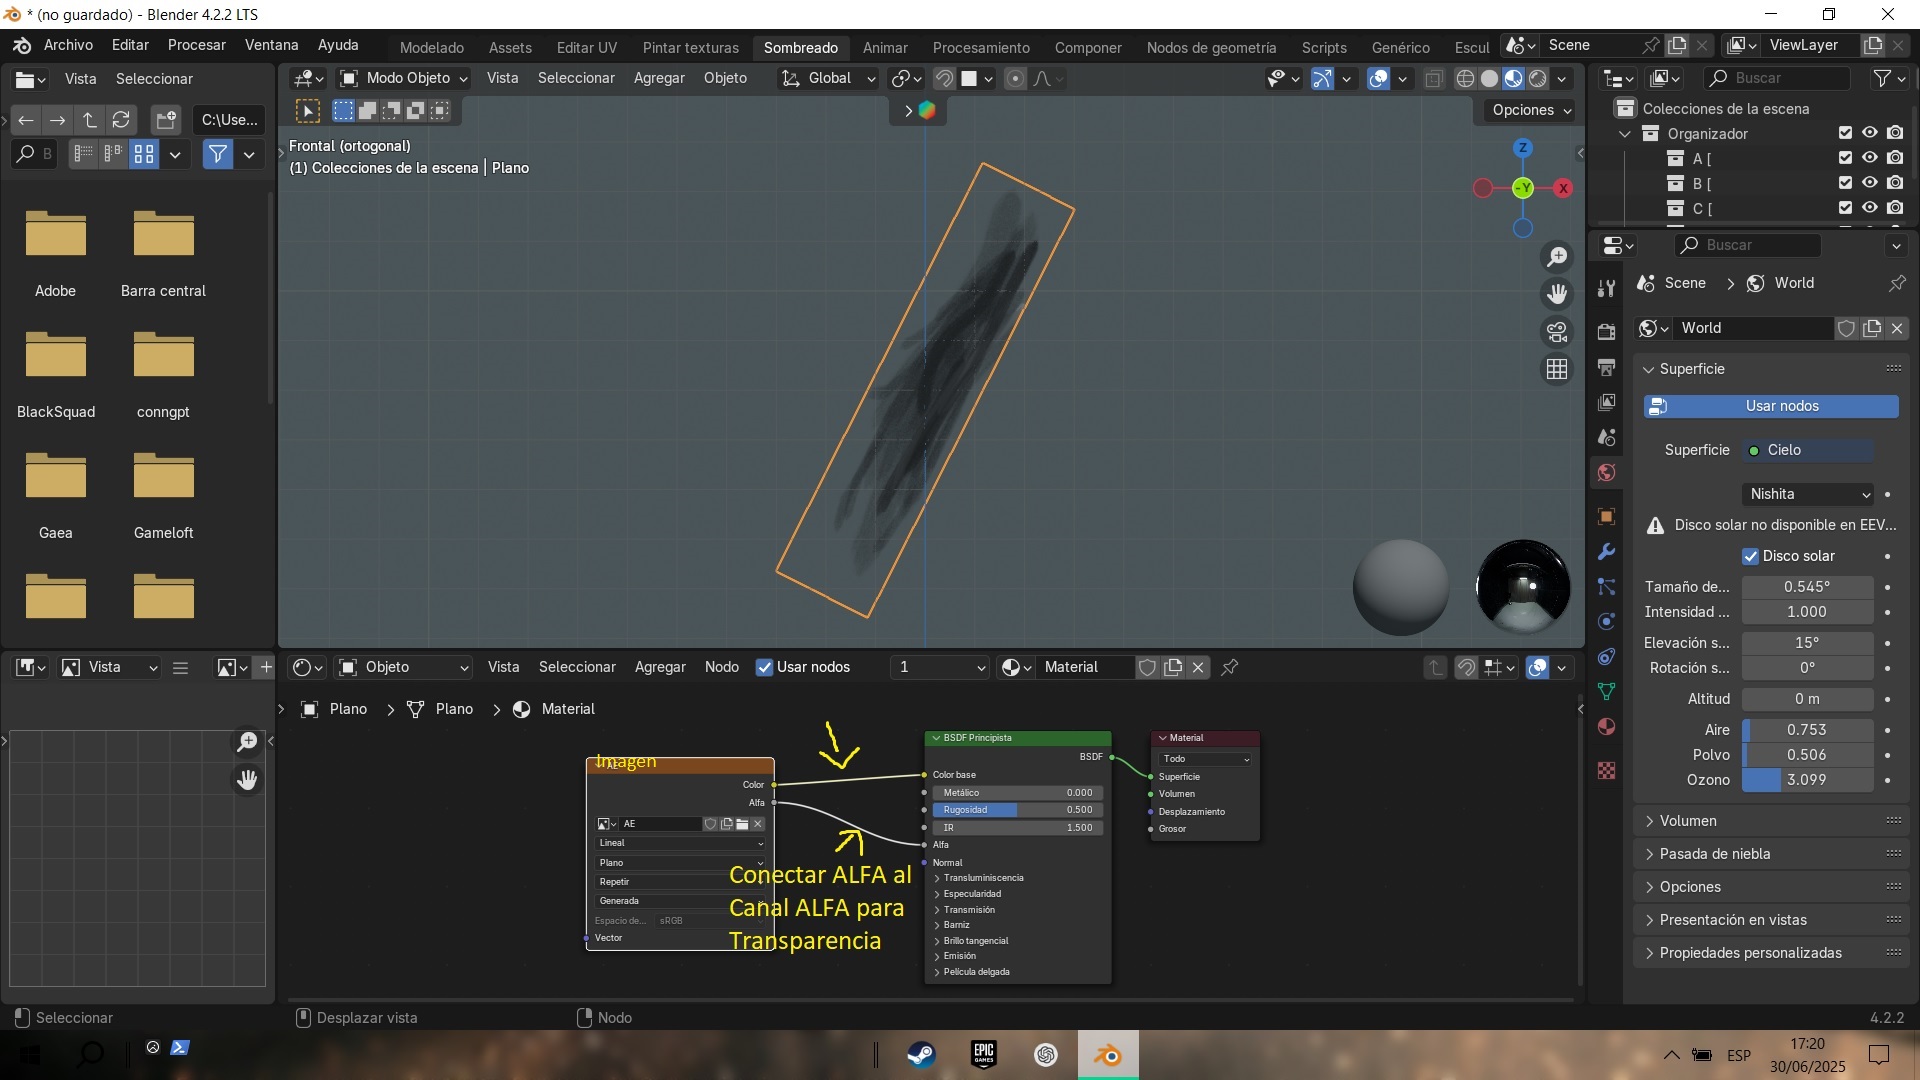Click the Cielo surface shader button

pos(1808,450)
